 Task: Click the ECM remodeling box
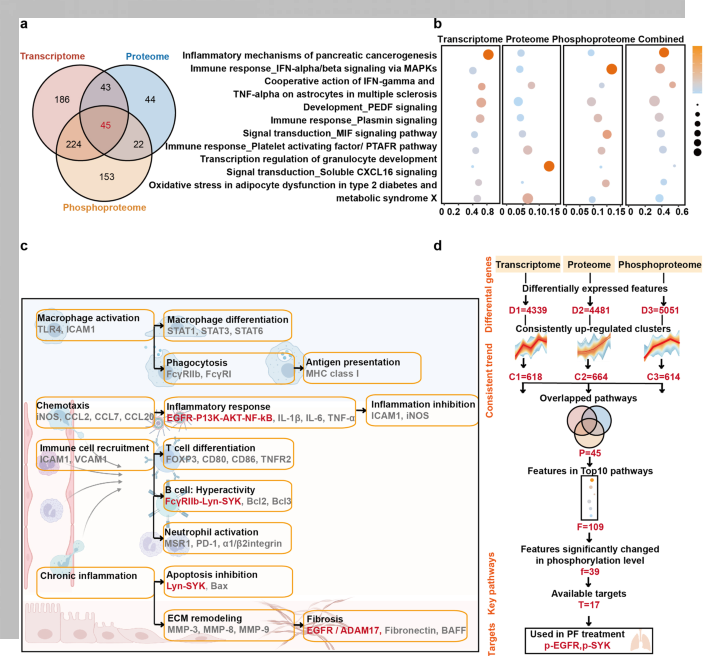pos(229,625)
